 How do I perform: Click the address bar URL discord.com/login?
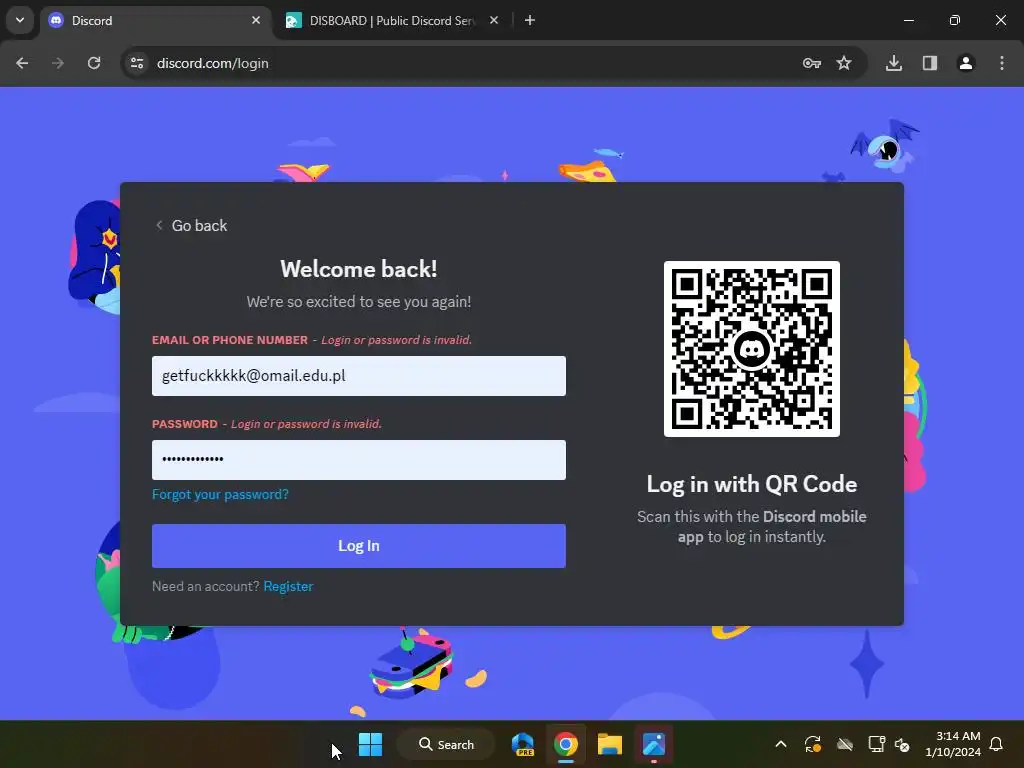(213, 63)
